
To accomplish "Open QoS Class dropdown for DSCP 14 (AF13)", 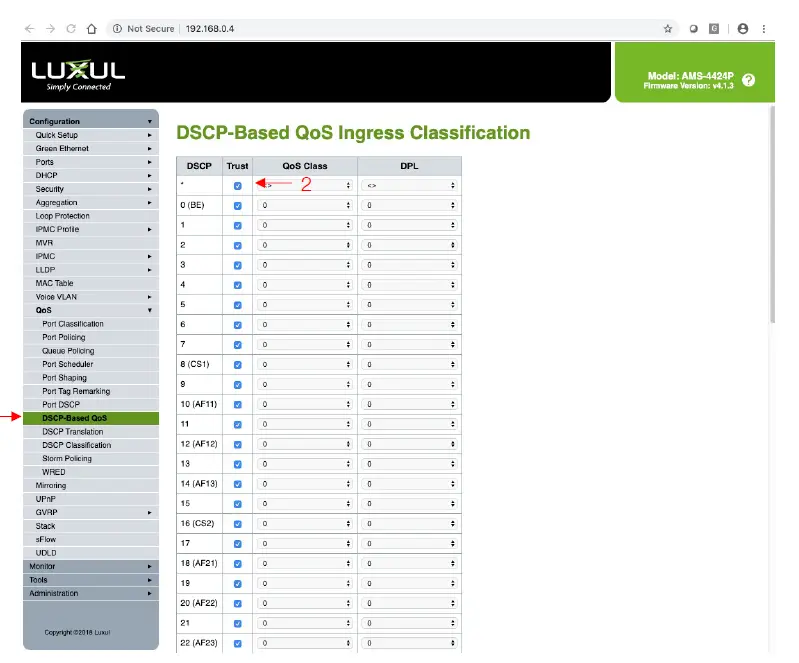I will pos(305,484).
